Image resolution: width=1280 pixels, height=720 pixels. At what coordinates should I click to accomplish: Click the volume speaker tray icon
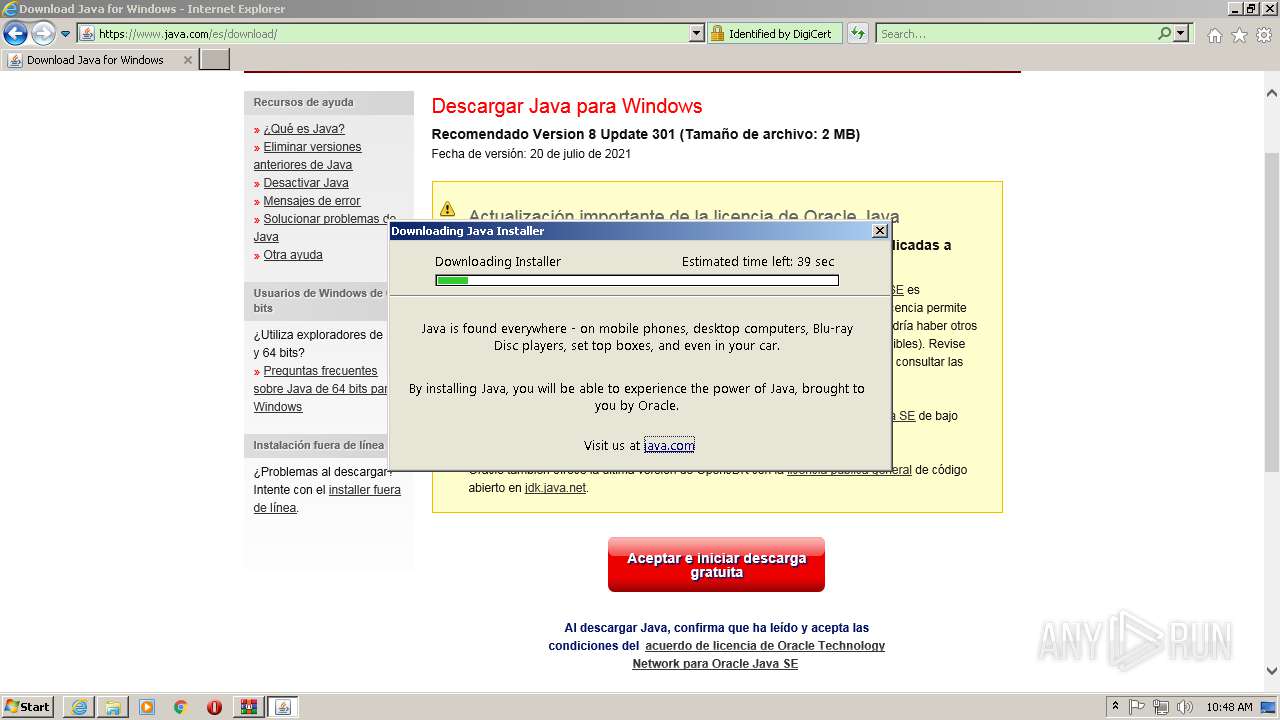(x=1185, y=707)
